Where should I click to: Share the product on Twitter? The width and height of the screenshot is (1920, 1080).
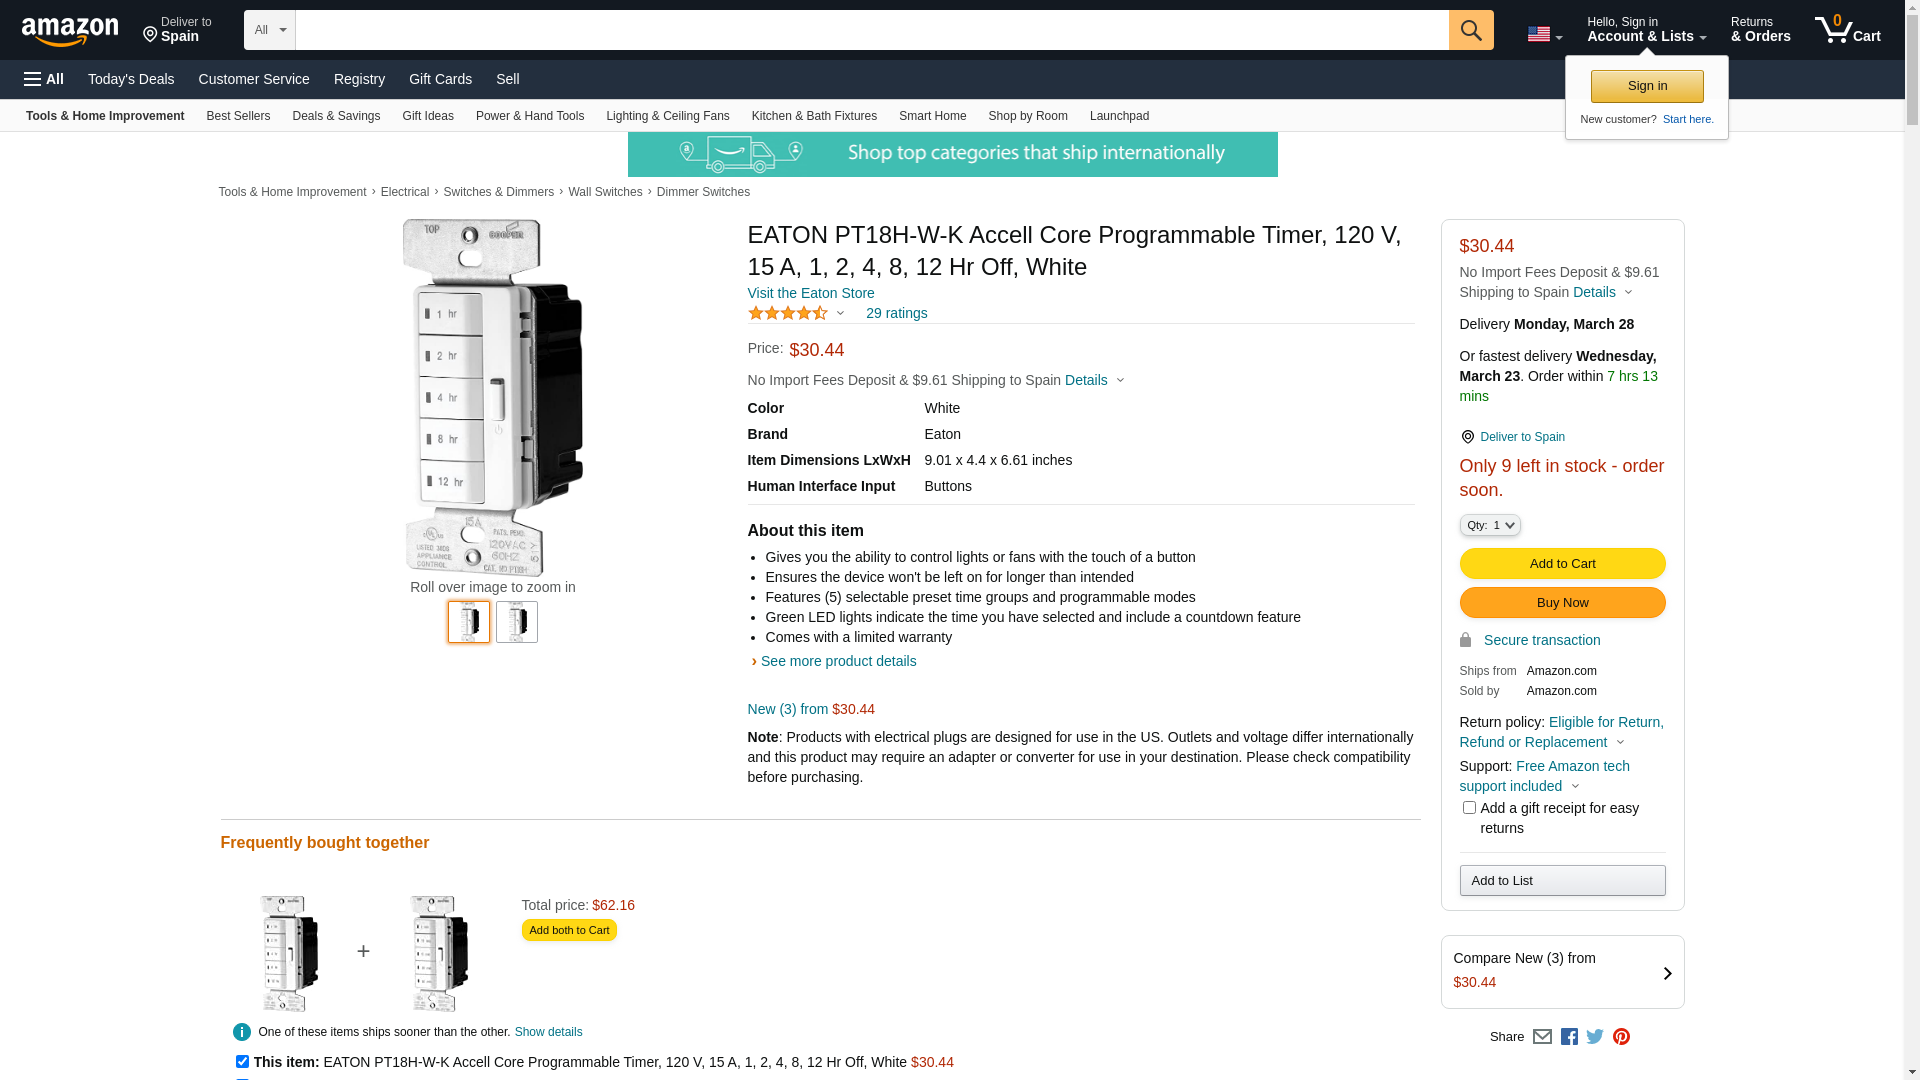[x=1595, y=1037]
